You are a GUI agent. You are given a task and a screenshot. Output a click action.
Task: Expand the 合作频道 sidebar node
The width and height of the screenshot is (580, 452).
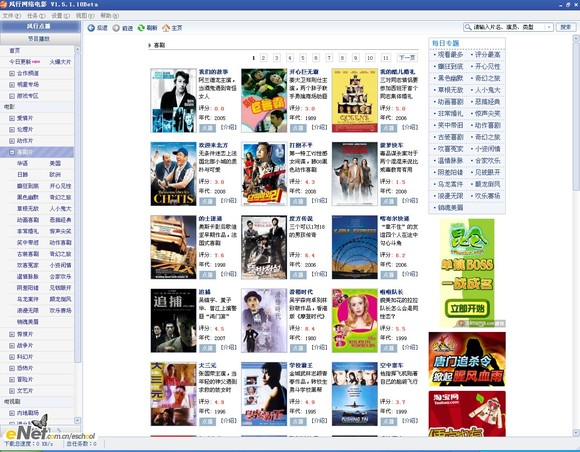click(12, 73)
